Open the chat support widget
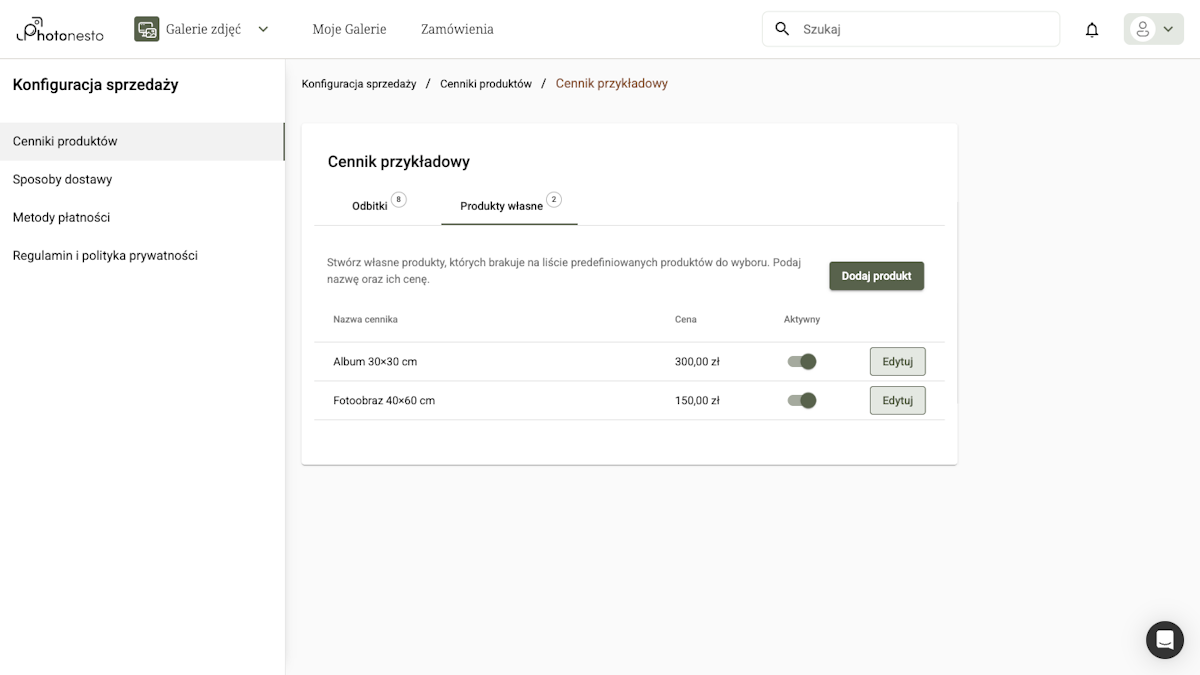The height and width of the screenshot is (675, 1200). click(1164, 640)
